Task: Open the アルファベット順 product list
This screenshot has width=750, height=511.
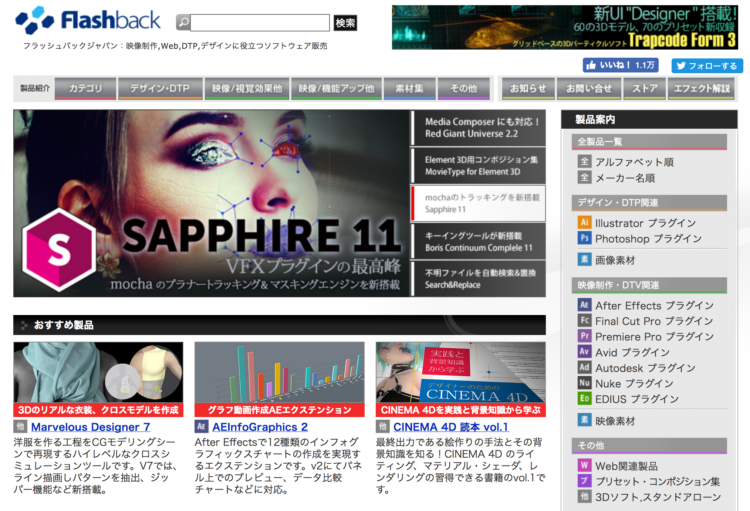Action: [x=634, y=162]
